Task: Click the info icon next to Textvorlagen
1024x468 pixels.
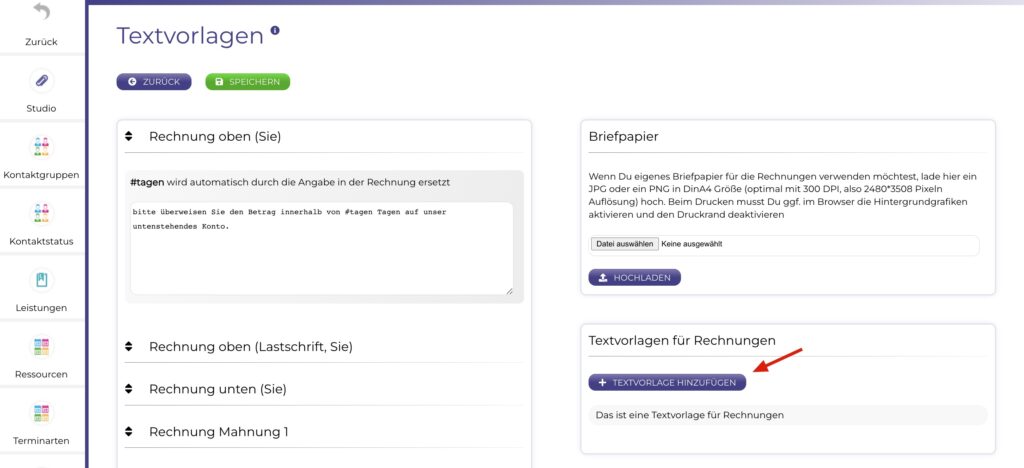Action: tap(275, 31)
